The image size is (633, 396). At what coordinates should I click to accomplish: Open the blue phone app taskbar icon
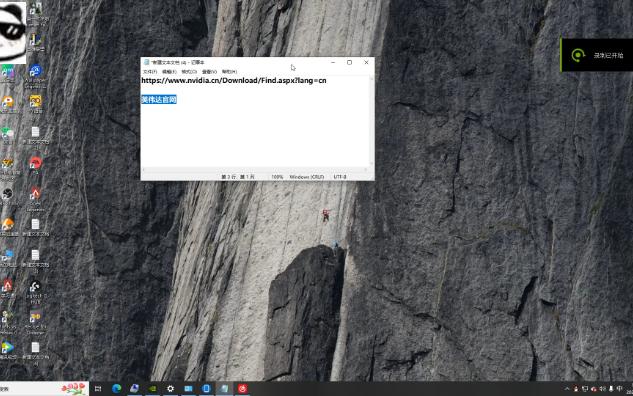pyautogui.click(x=206, y=389)
